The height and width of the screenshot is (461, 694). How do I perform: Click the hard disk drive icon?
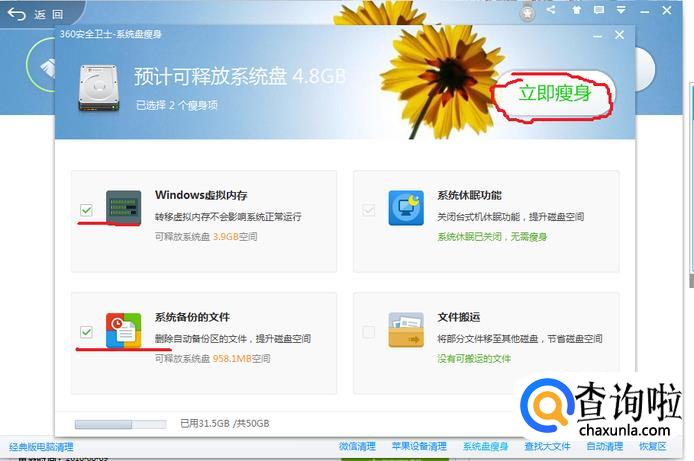click(x=99, y=88)
